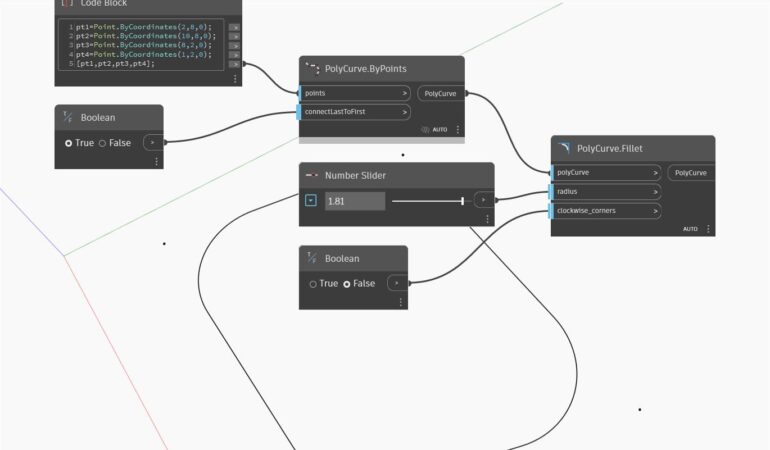Screen dimensions: 770x450
Task: Click the Number Slider node icon
Action: (311, 175)
